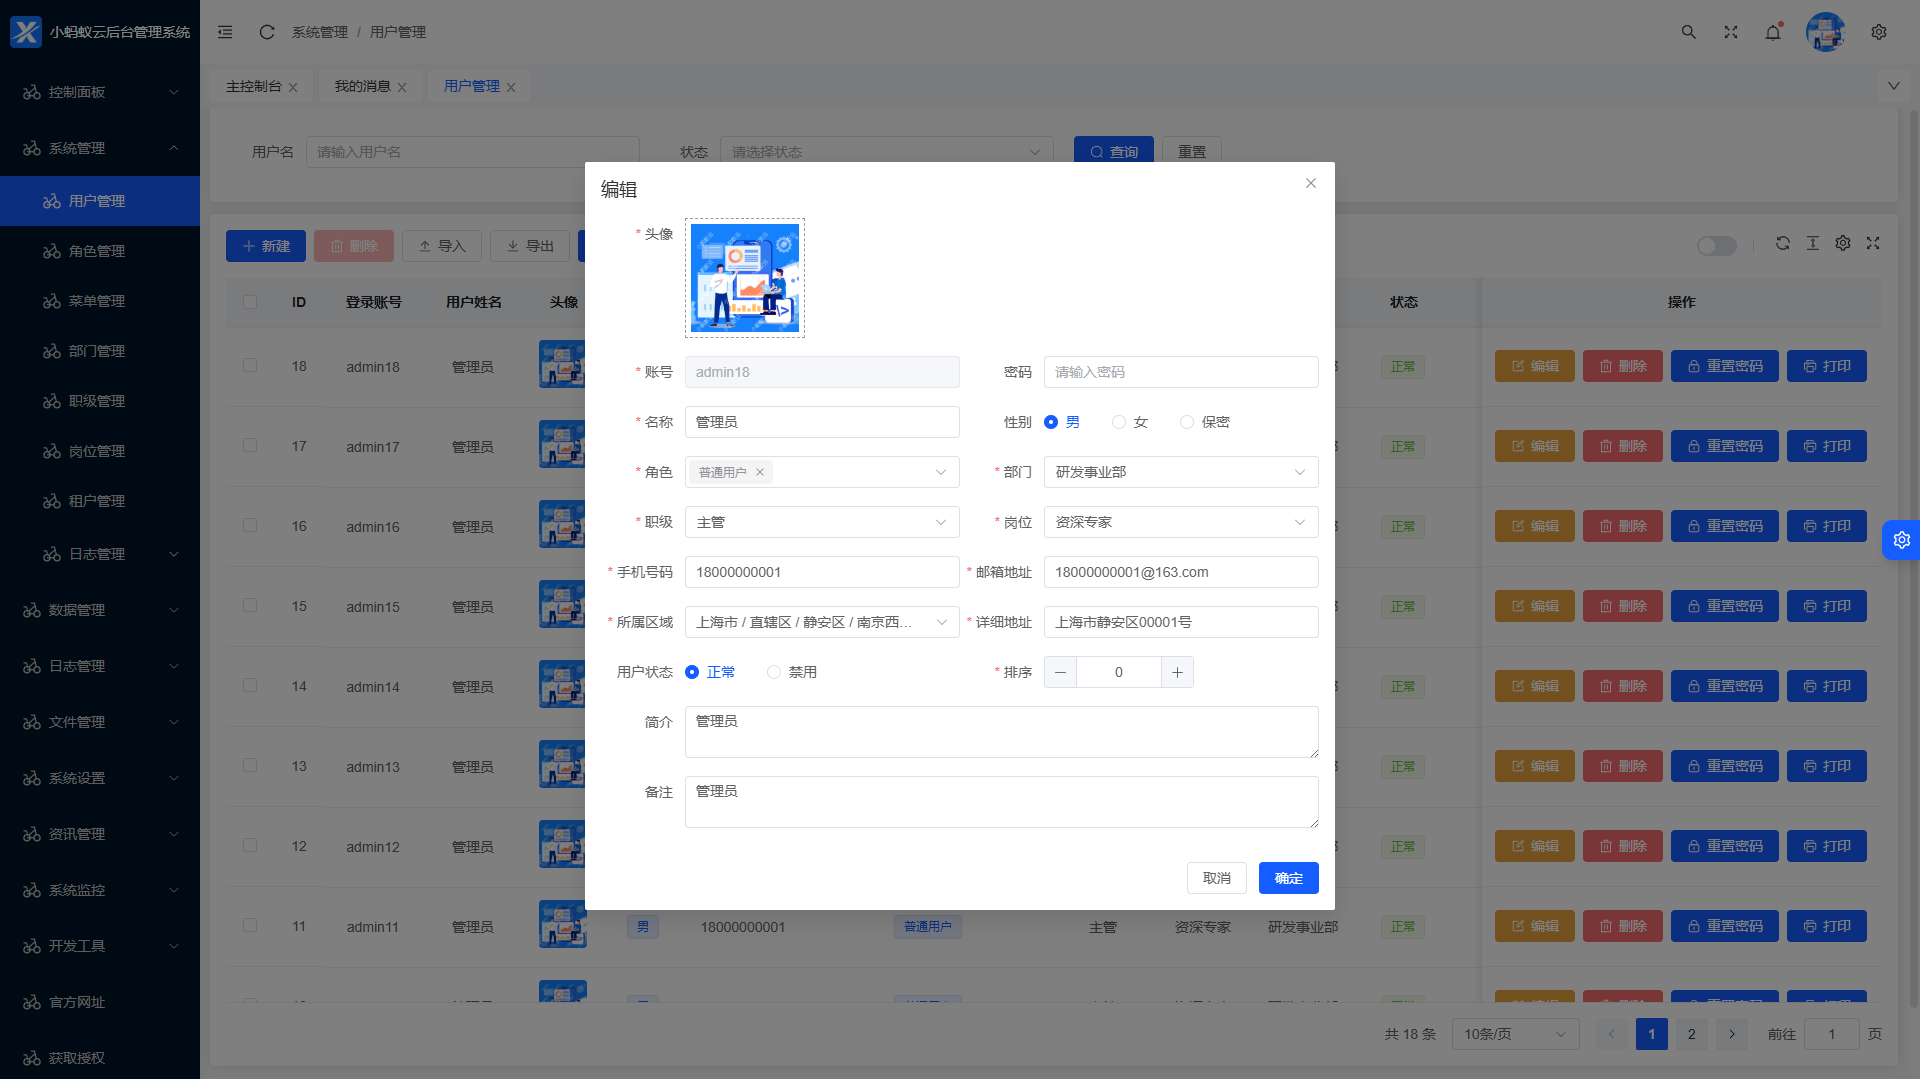Screen dimensions: 1920x1079
Task: Click the 手机号码 input field
Action: point(822,572)
